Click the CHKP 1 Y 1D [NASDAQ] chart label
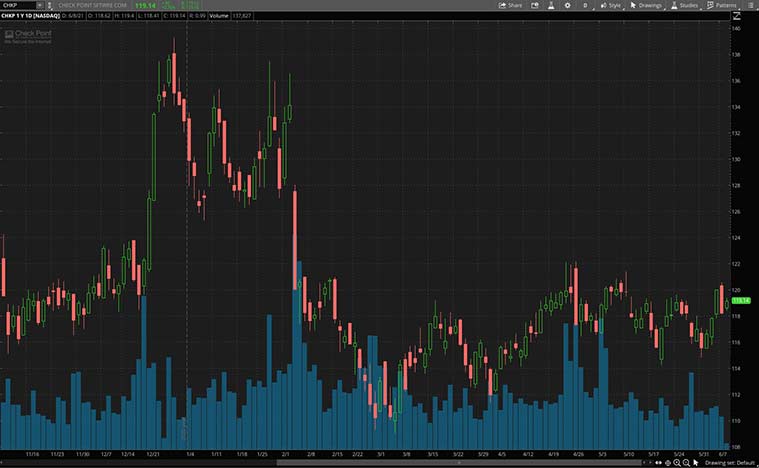The width and height of the screenshot is (759, 468). pyautogui.click(x=30, y=16)
